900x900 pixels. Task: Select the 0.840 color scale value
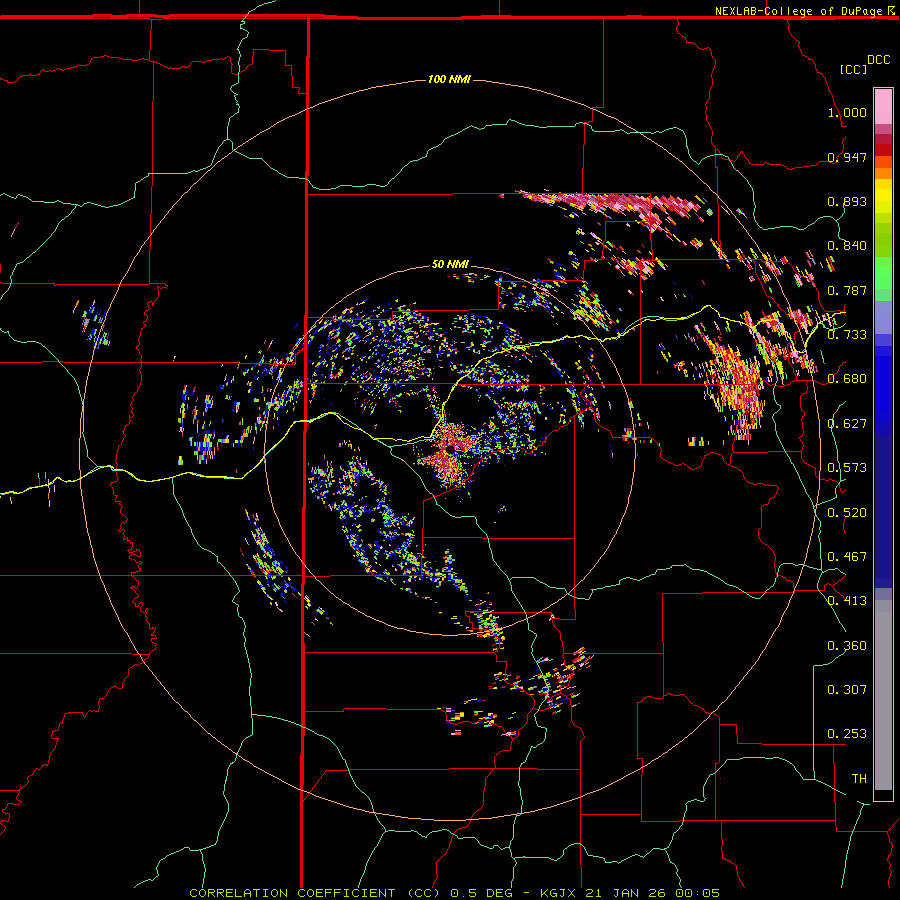pyautogui.click(x=847, y=246)
